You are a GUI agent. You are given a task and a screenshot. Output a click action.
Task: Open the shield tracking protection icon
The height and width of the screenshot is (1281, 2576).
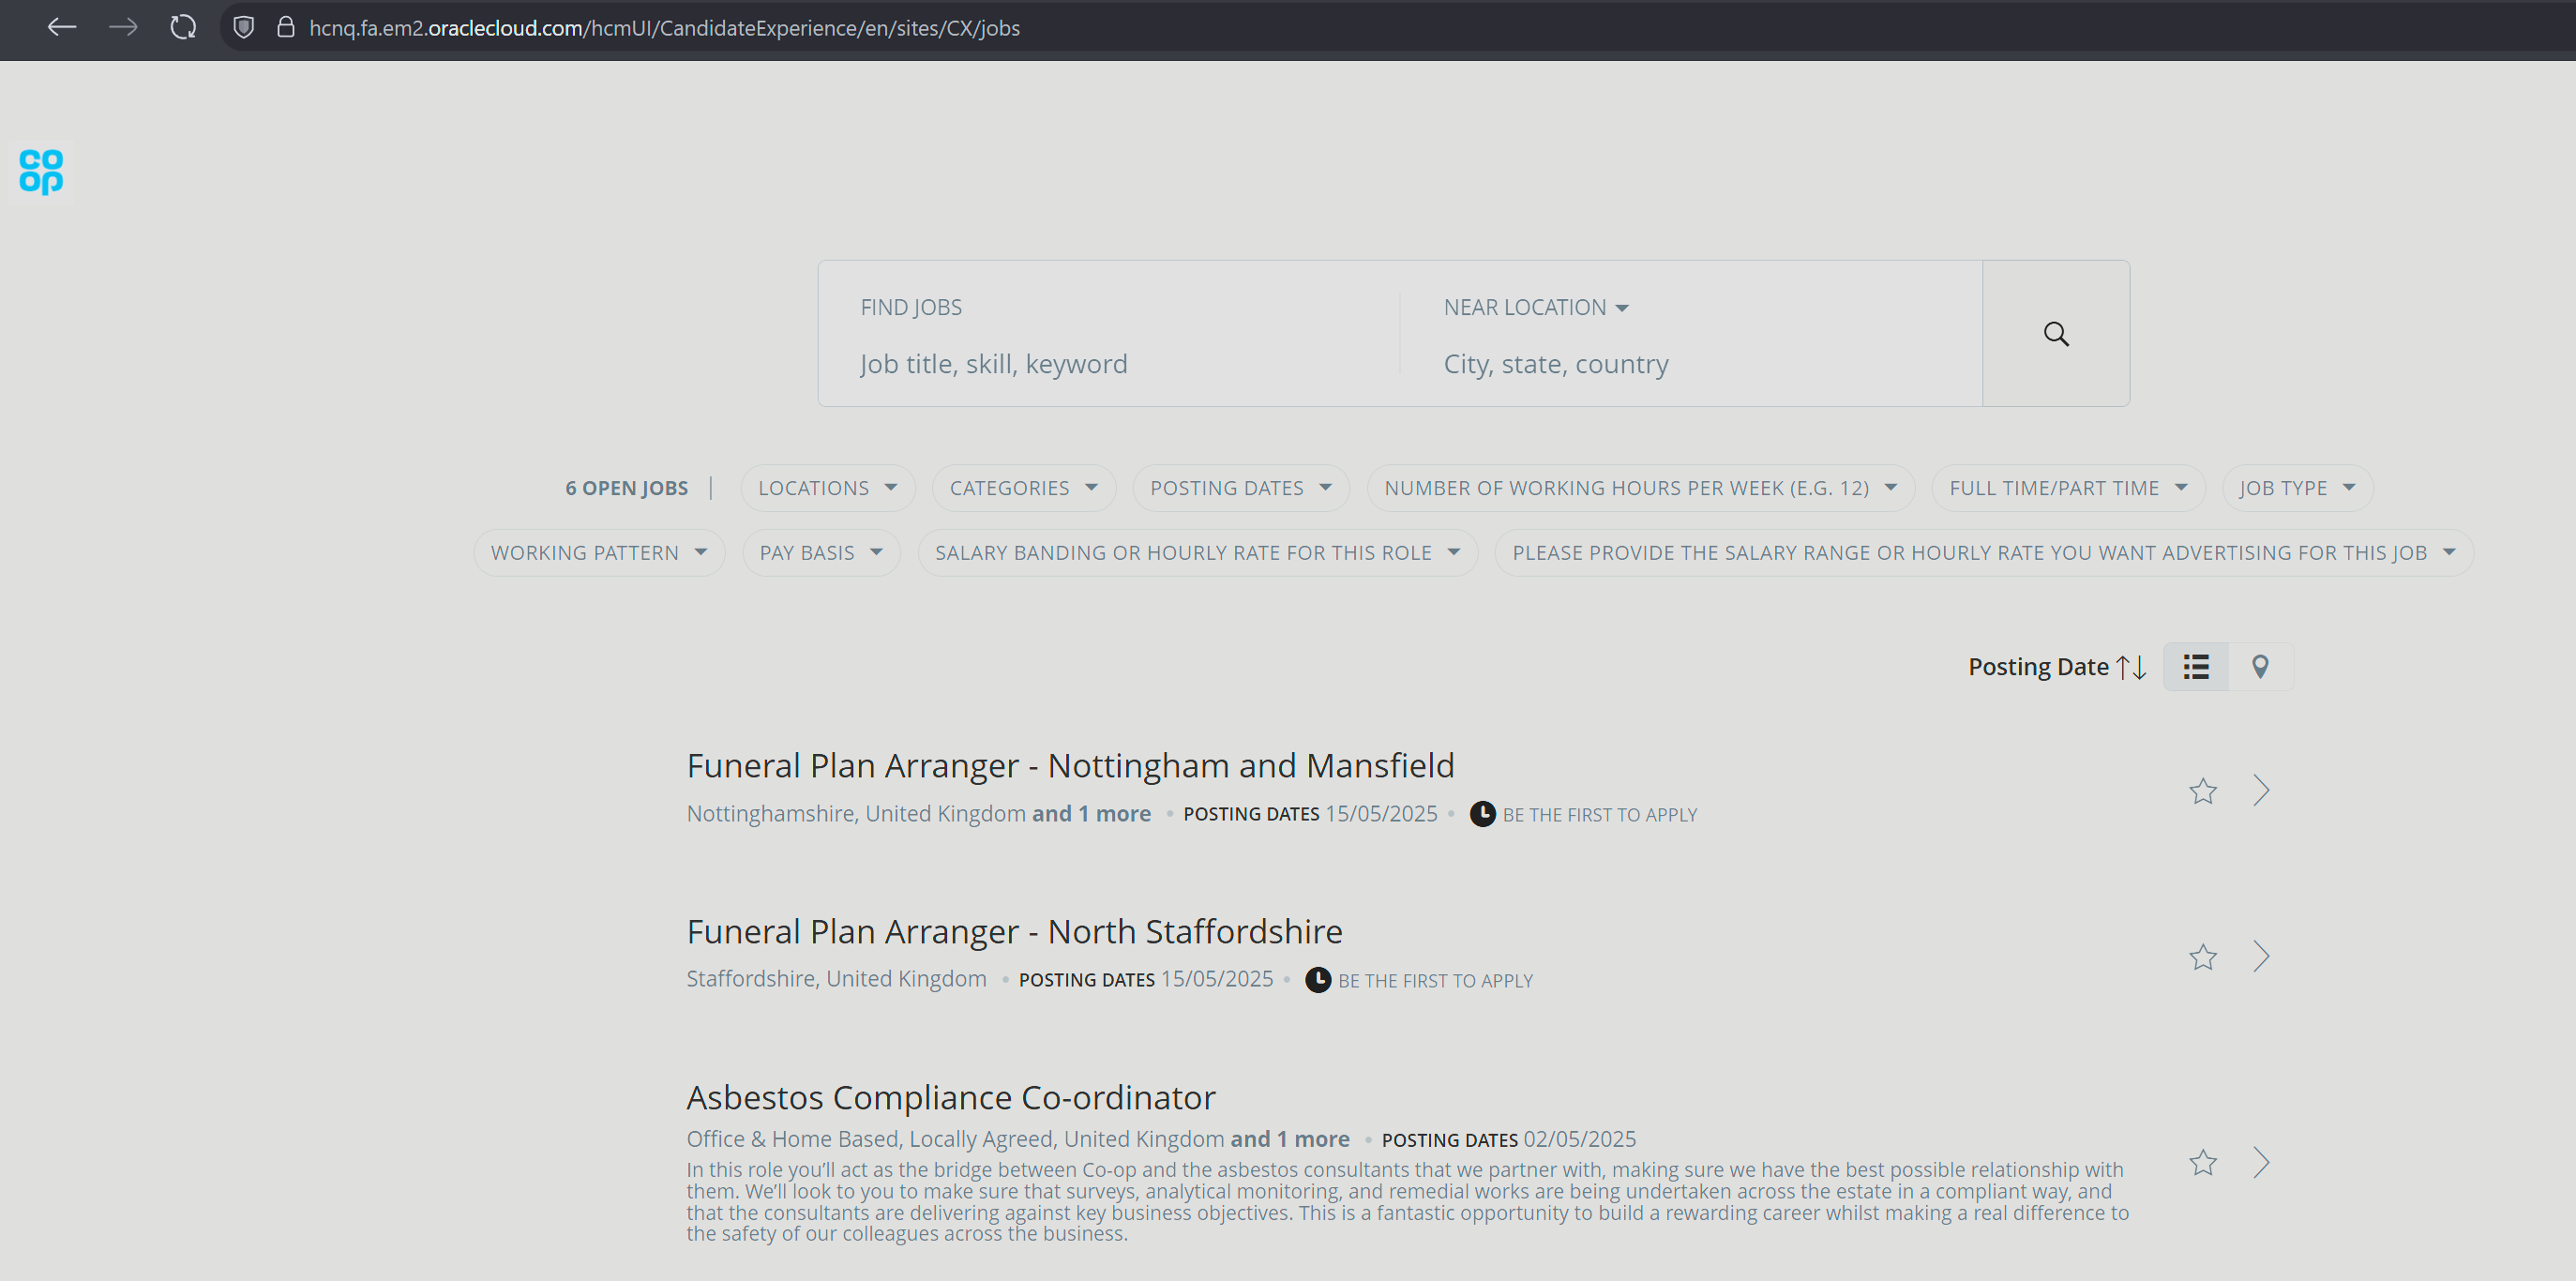(243, 27)
